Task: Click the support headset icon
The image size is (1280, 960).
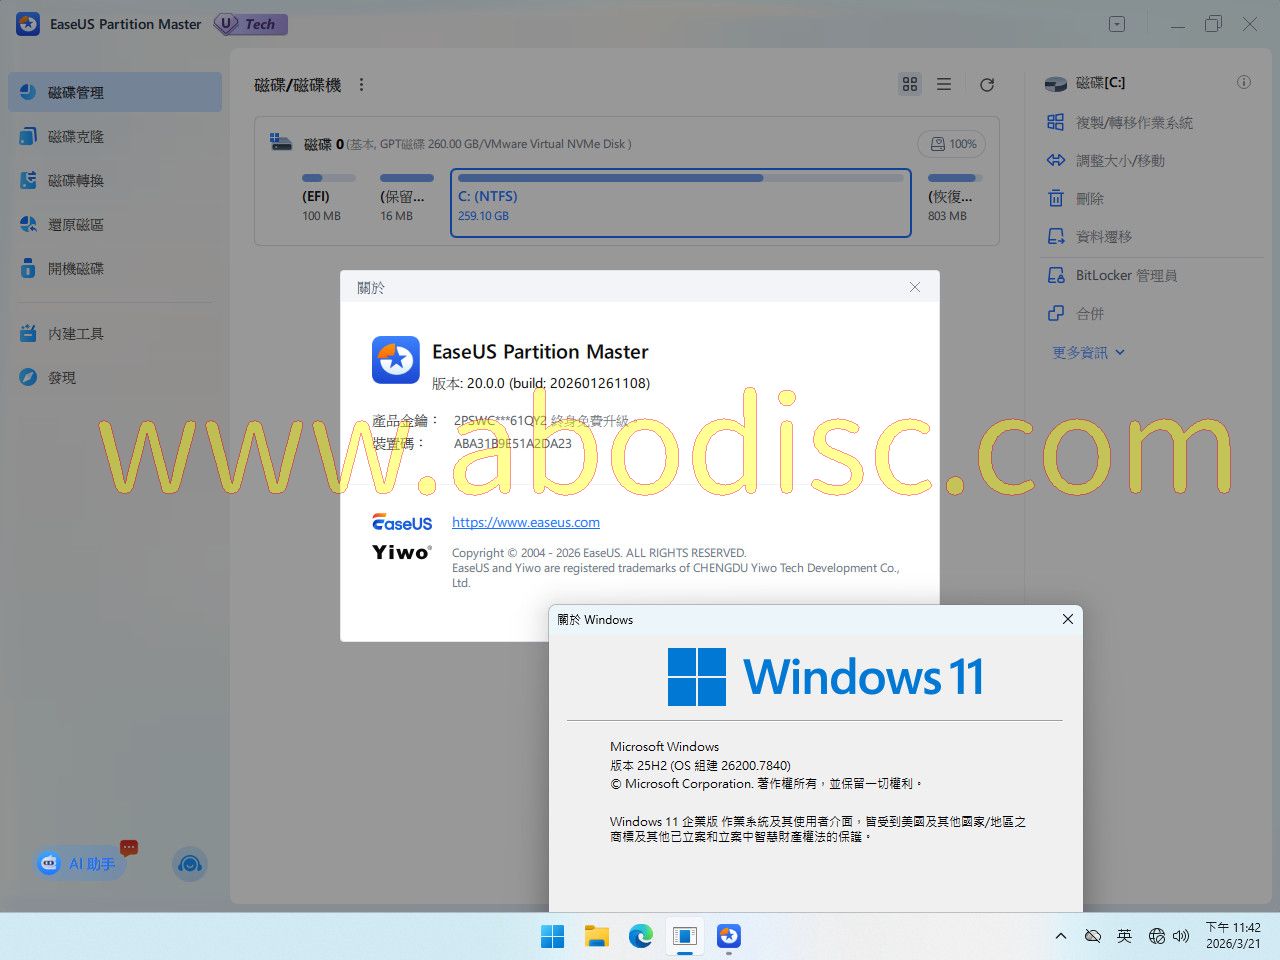Action: click(189, 864)
